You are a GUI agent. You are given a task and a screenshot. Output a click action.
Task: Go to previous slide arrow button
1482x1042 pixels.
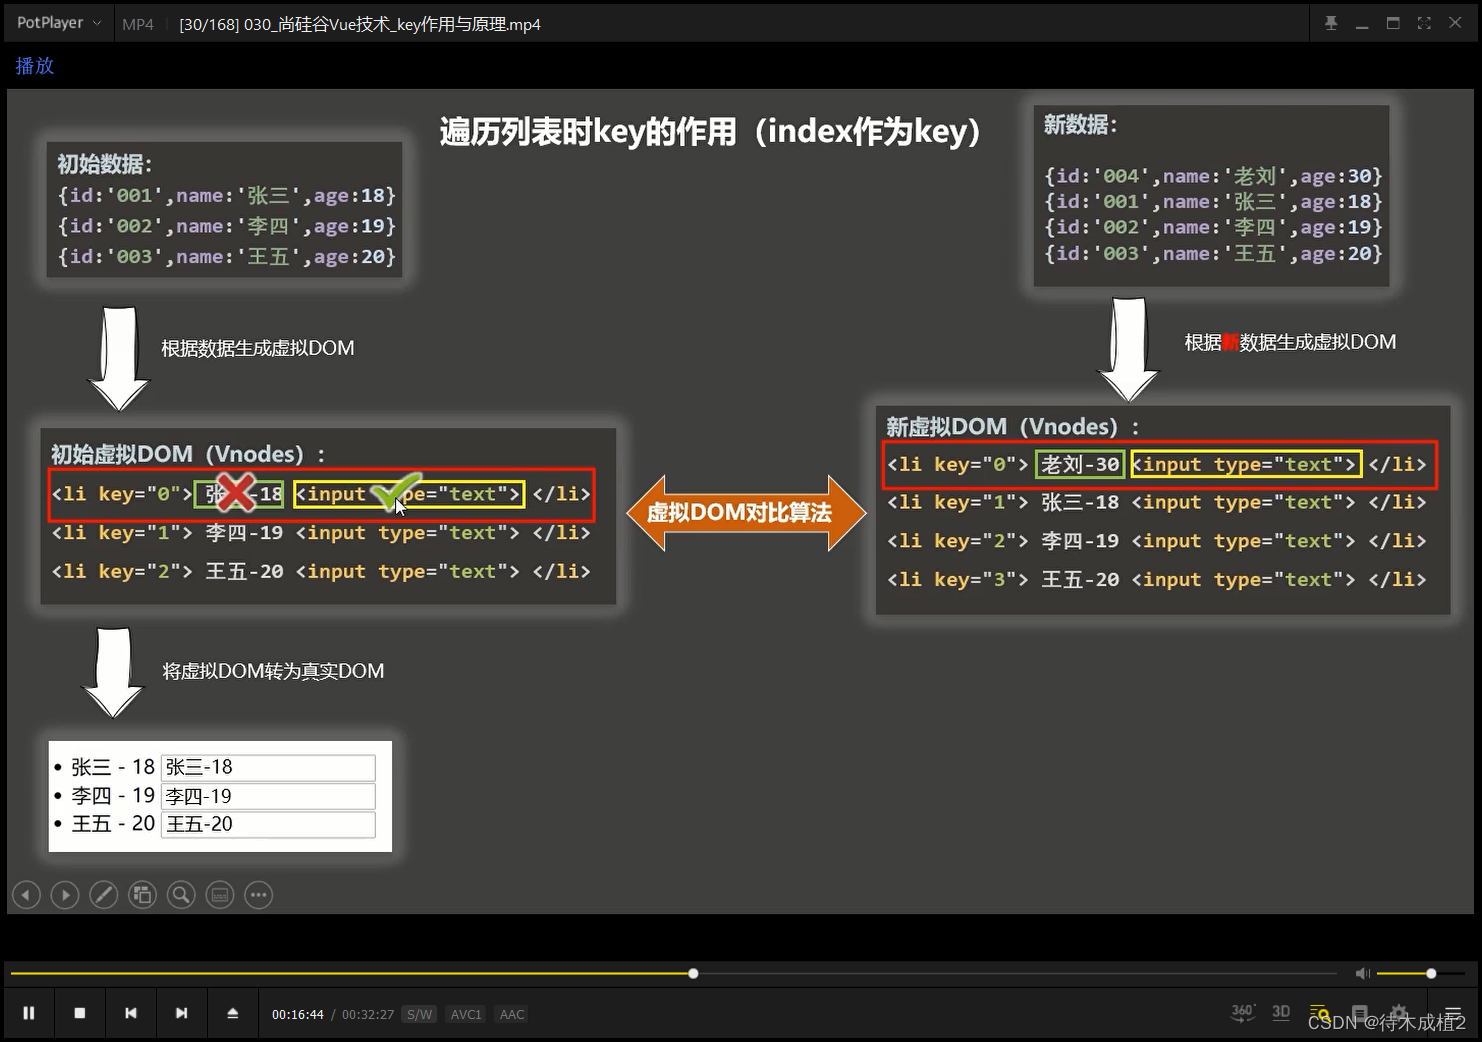[26, 895]
